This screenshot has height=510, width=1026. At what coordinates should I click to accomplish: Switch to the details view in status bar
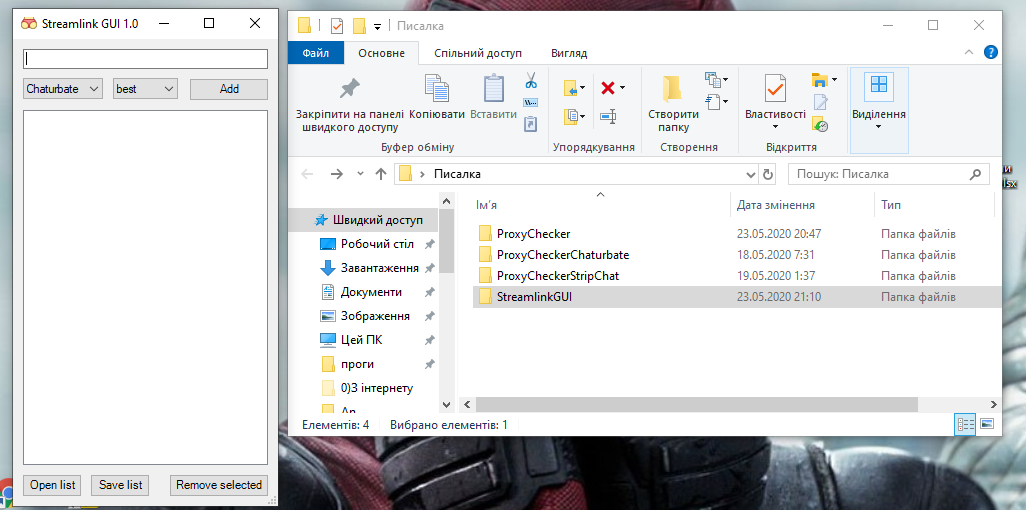[x=966, y=424]
